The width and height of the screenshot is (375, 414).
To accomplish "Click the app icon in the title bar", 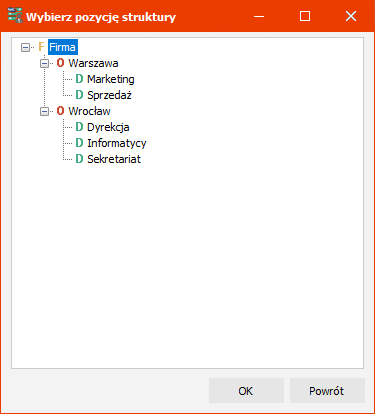I will (15, 16).
